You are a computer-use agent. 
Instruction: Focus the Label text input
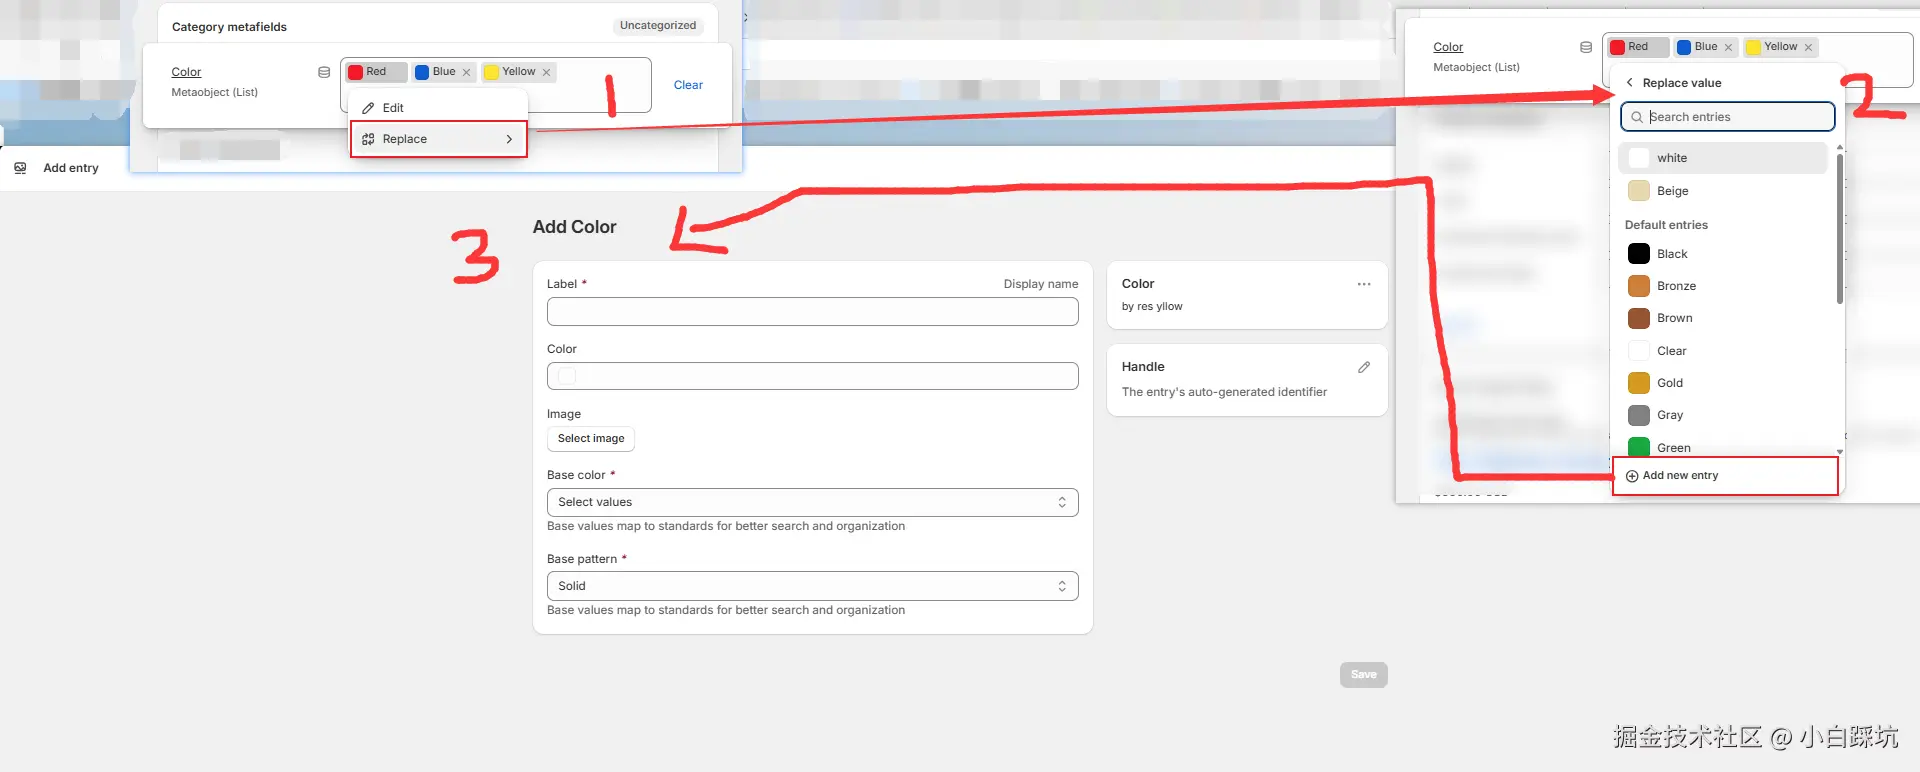(x=812, y=312)
